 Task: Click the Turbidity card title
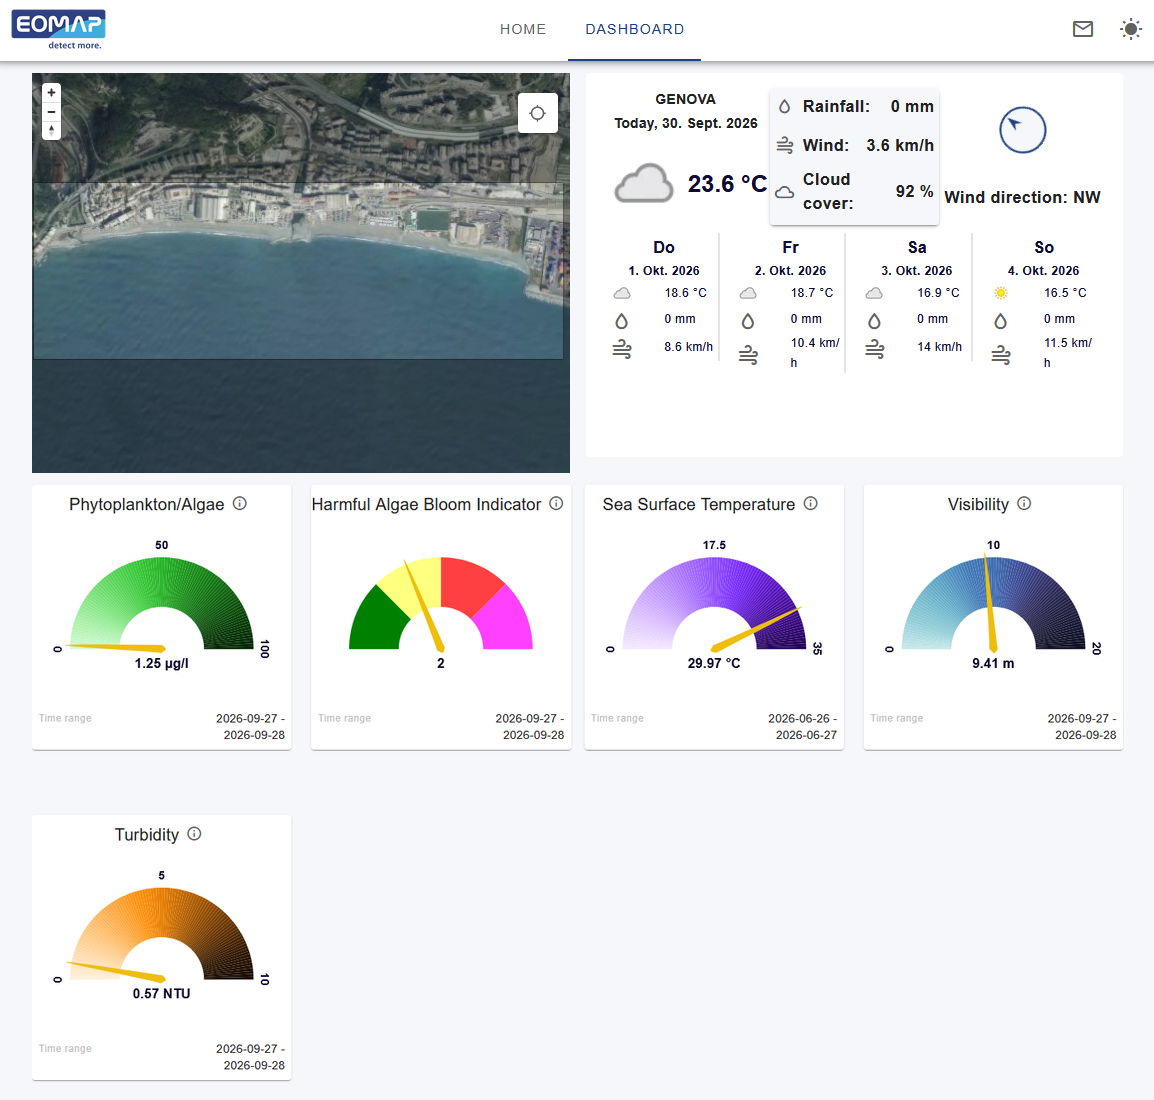pos(146,834)
